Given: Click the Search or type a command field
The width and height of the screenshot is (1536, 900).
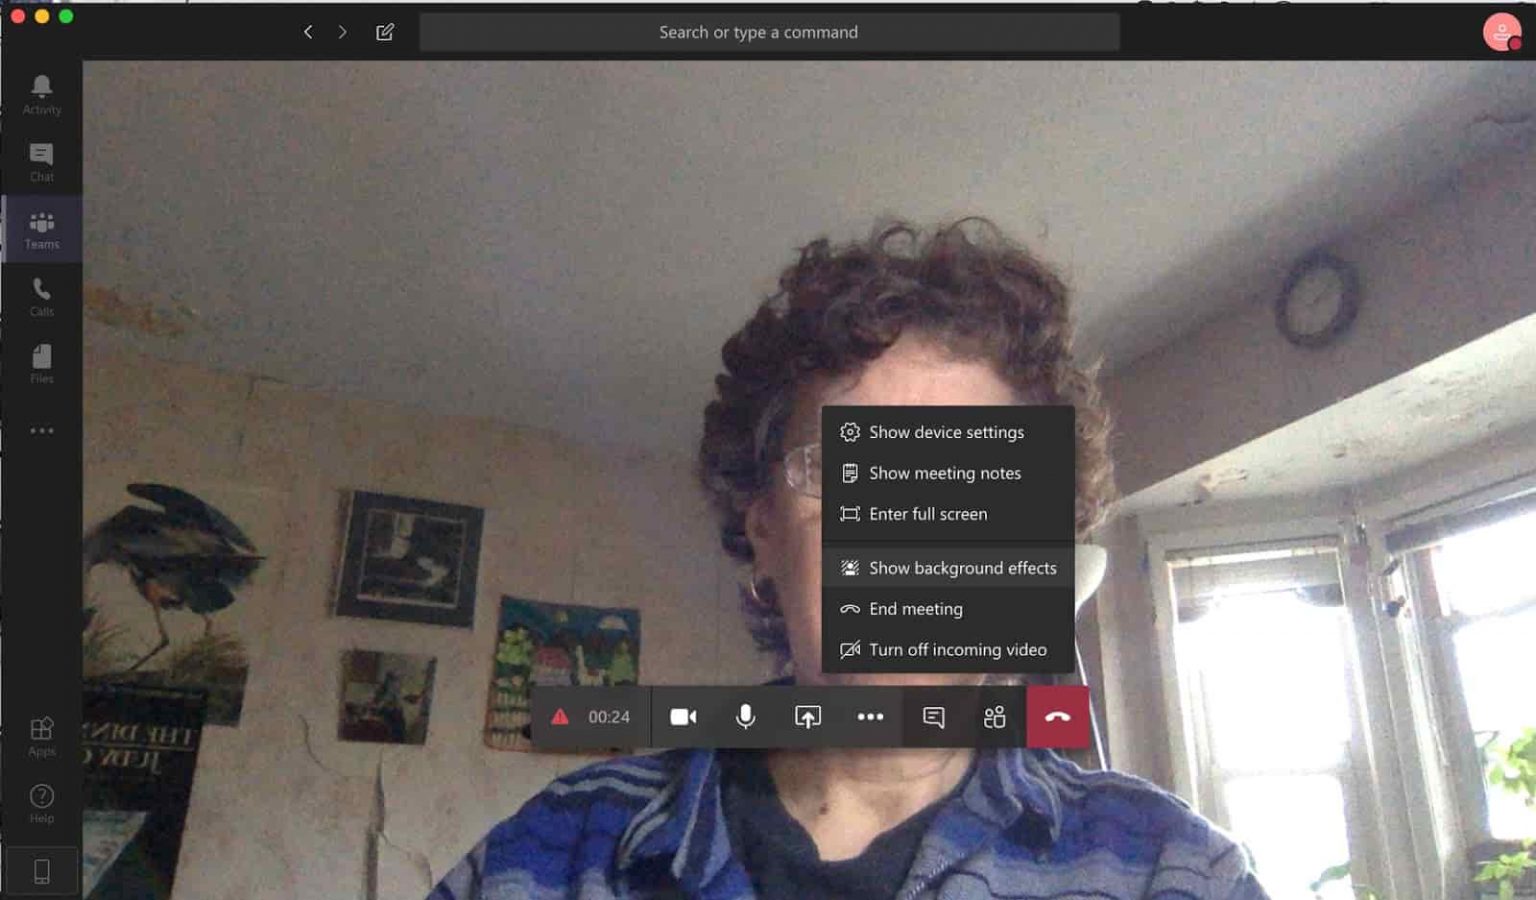Looking at the screenshot, I should 768,31.
